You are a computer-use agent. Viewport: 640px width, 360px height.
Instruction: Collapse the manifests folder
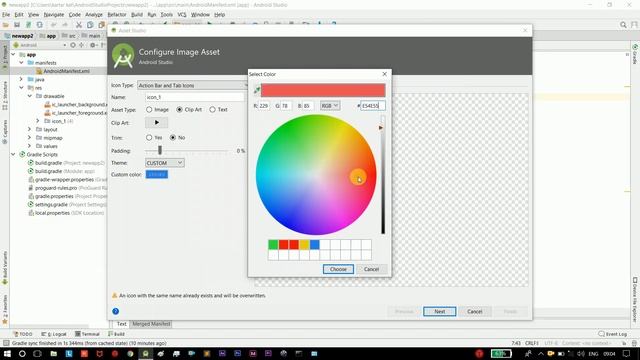pos(21,63)
